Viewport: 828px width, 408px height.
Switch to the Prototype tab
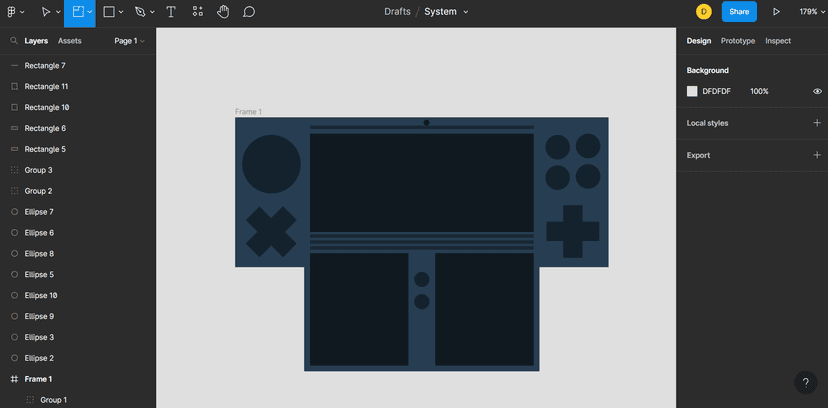tap(738, 41)
